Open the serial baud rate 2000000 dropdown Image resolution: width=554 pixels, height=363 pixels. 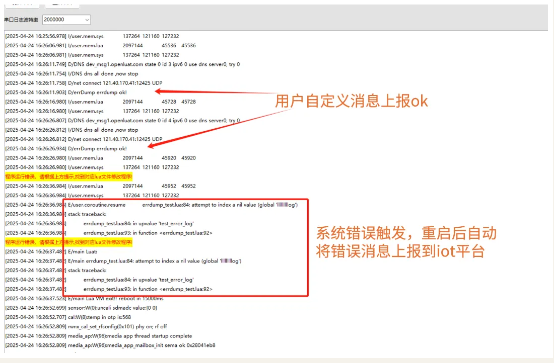tap(66, 19)
